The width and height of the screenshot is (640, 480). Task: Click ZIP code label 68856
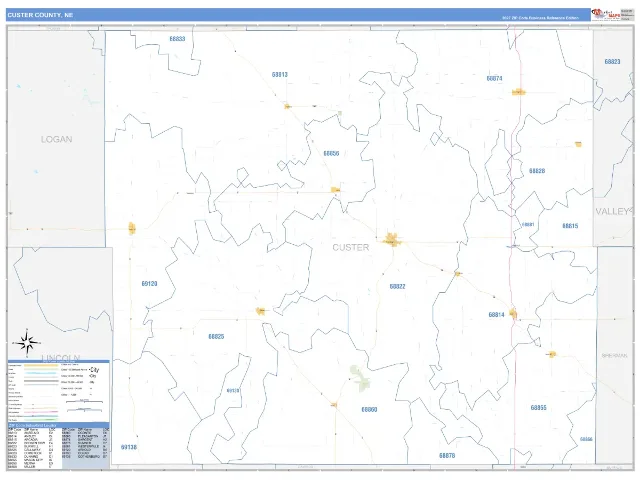pyautogui.click(x=331, y=153)
